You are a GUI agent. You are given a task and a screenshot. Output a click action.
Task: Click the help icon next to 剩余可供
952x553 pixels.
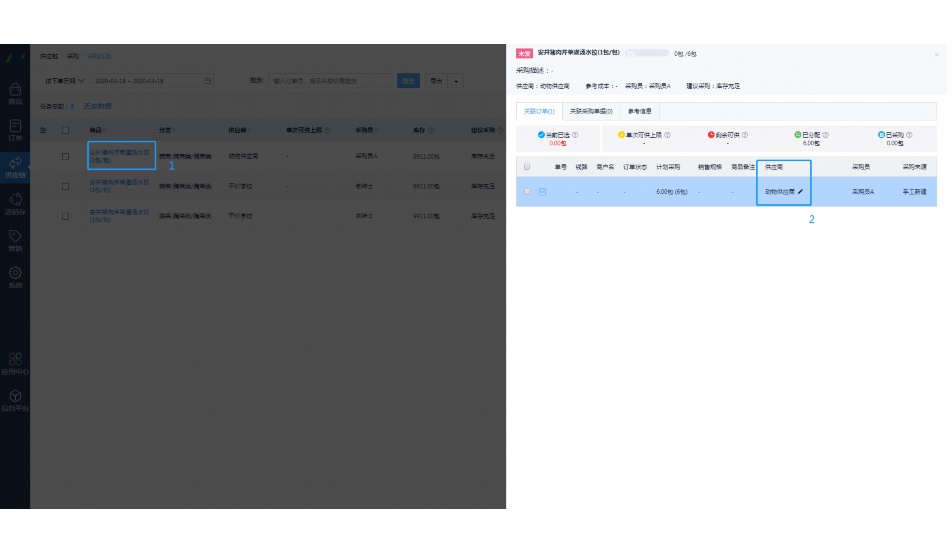click(x=744, y=135)
